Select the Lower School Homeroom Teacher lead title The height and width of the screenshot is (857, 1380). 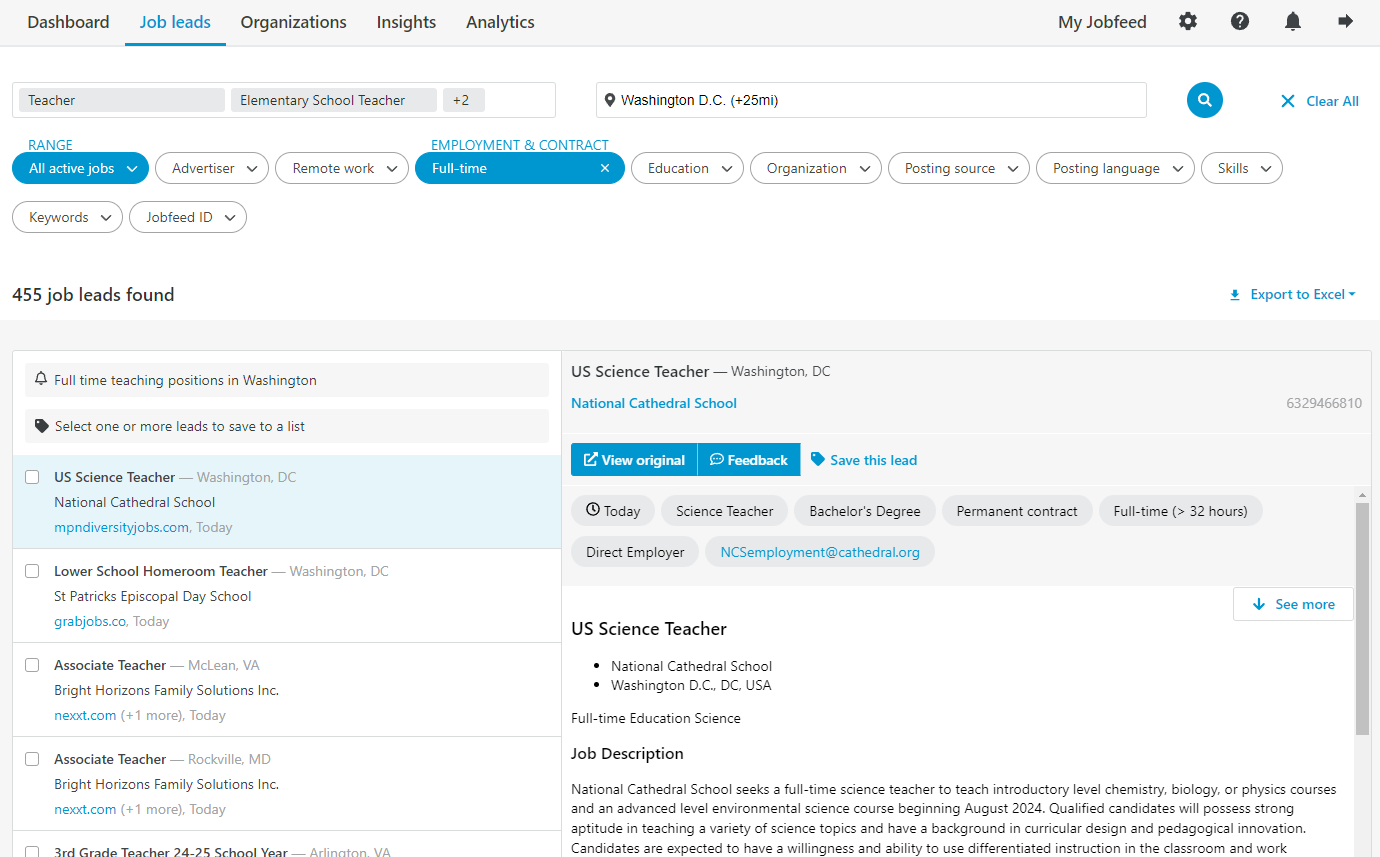161,571
